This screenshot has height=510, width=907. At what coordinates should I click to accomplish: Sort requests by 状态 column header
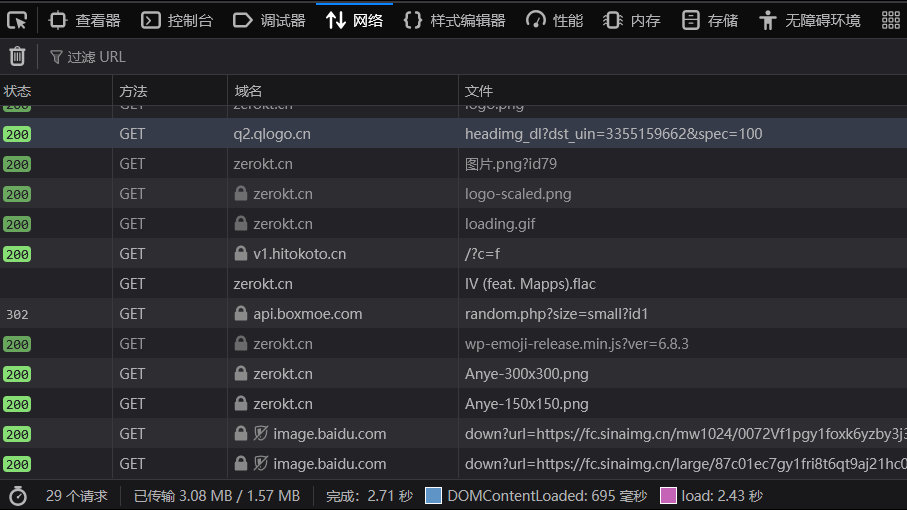tap(18, 91)
